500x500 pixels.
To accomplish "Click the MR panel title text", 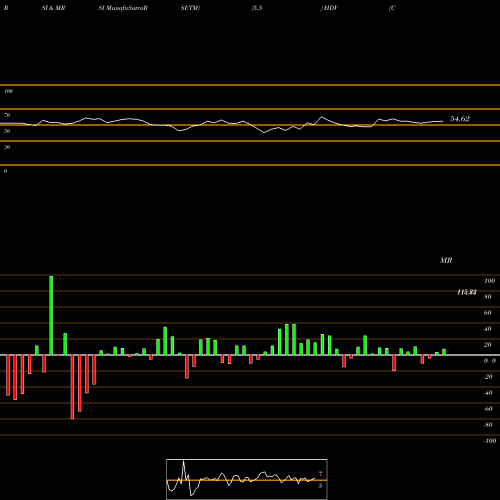I will pyautogui.click(x=446, y=260).
